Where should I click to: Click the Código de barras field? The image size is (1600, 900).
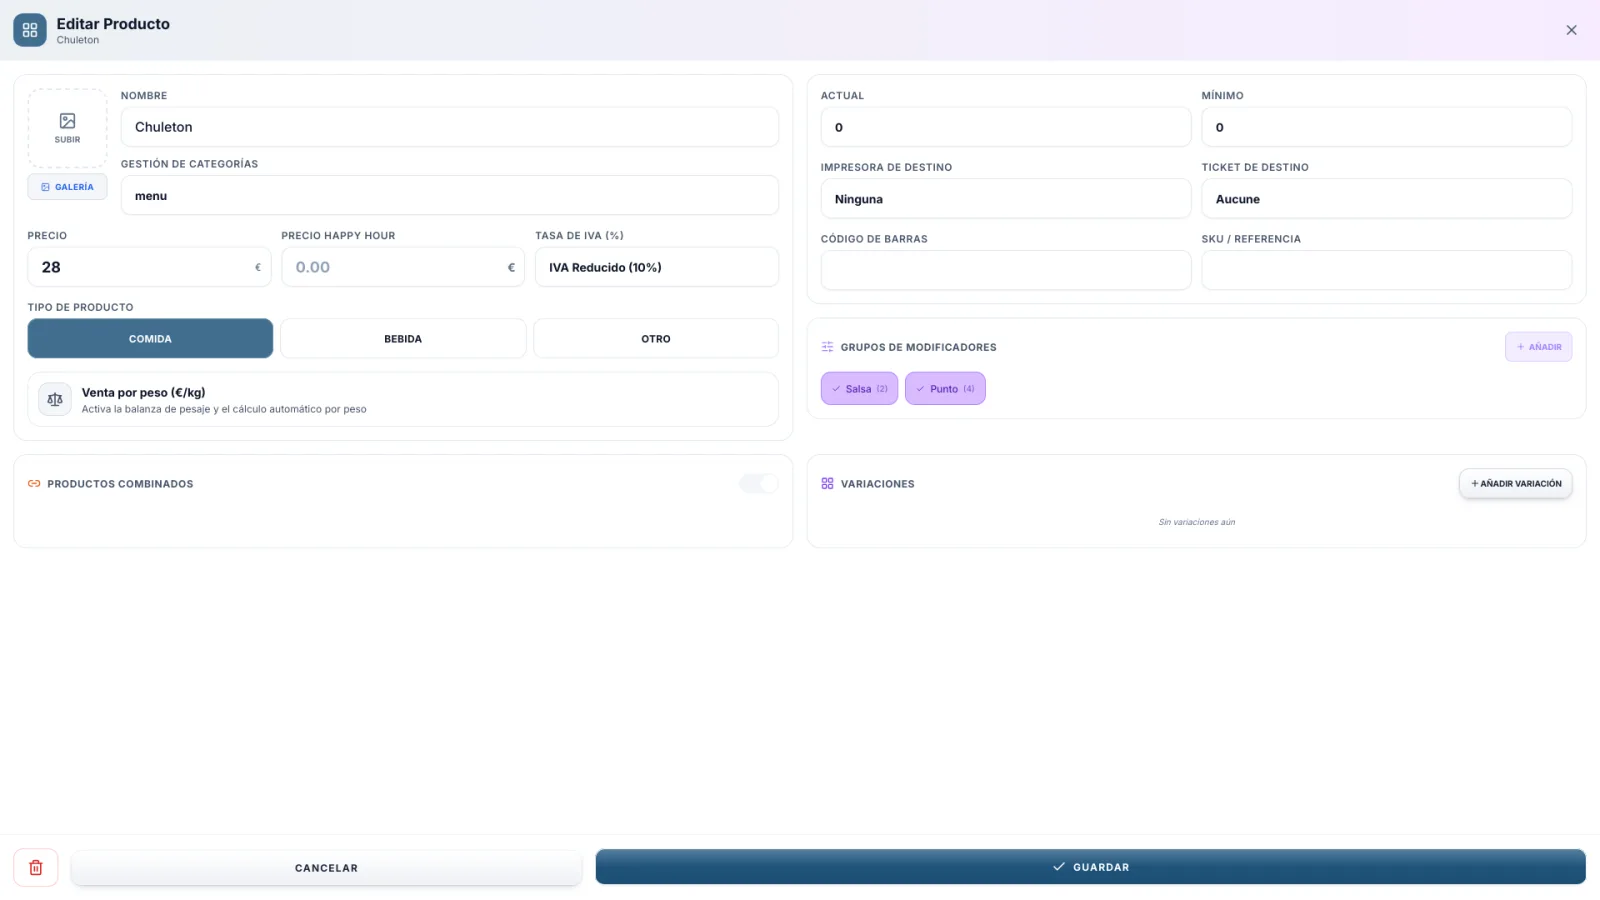(1005, 270)
